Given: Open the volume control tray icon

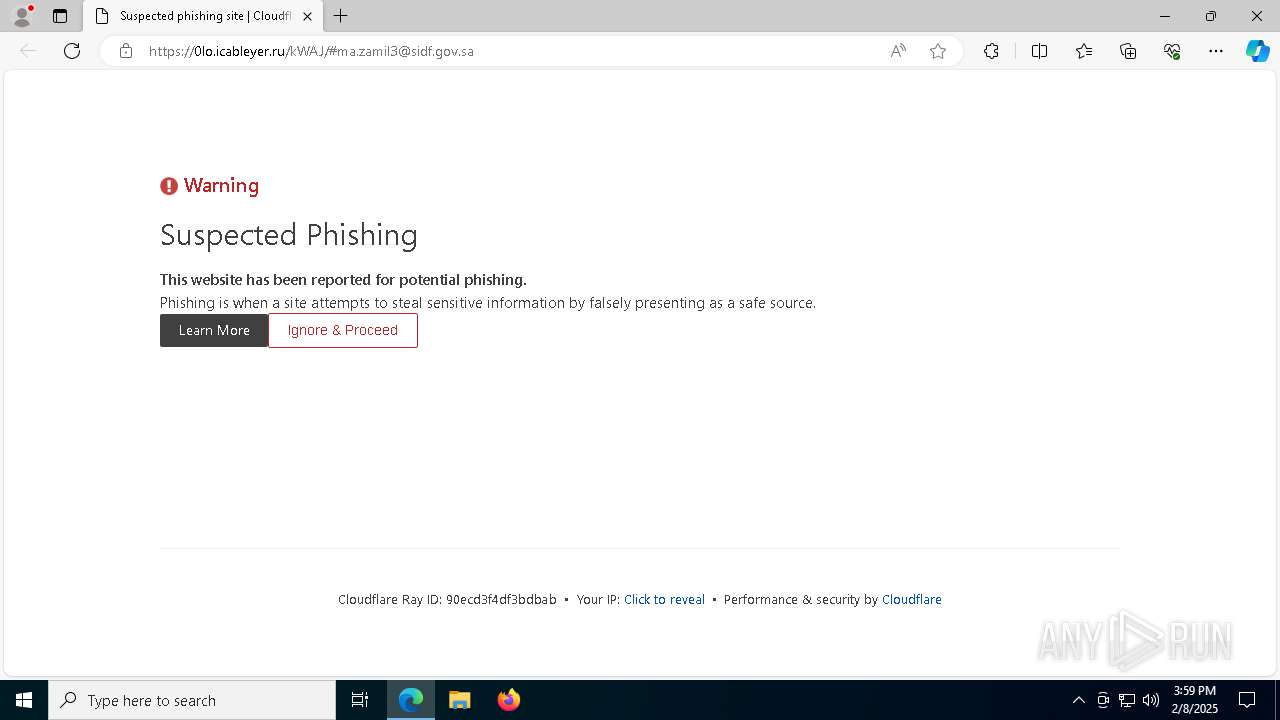Looking at the screenshot, I should [x=1151, y=700].
